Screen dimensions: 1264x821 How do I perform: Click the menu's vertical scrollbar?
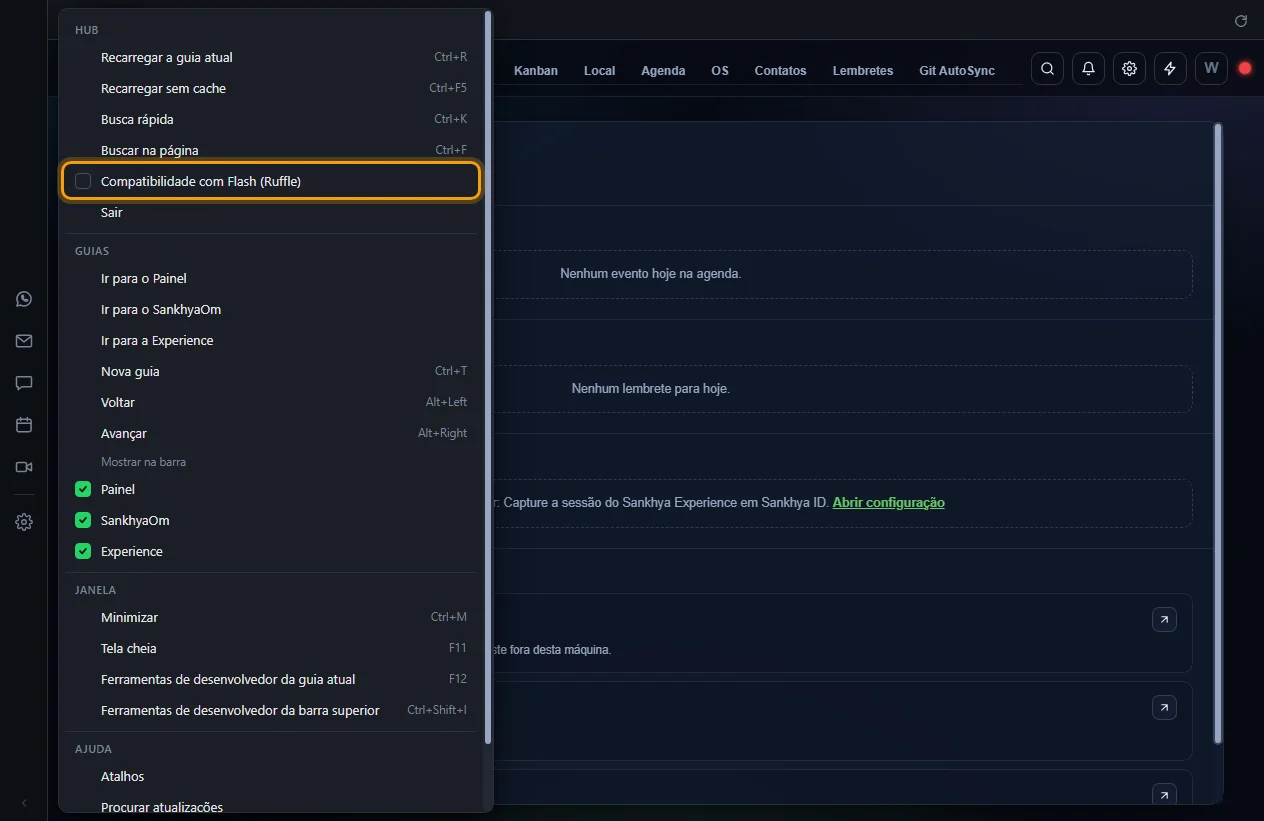[x=488, y=377]
